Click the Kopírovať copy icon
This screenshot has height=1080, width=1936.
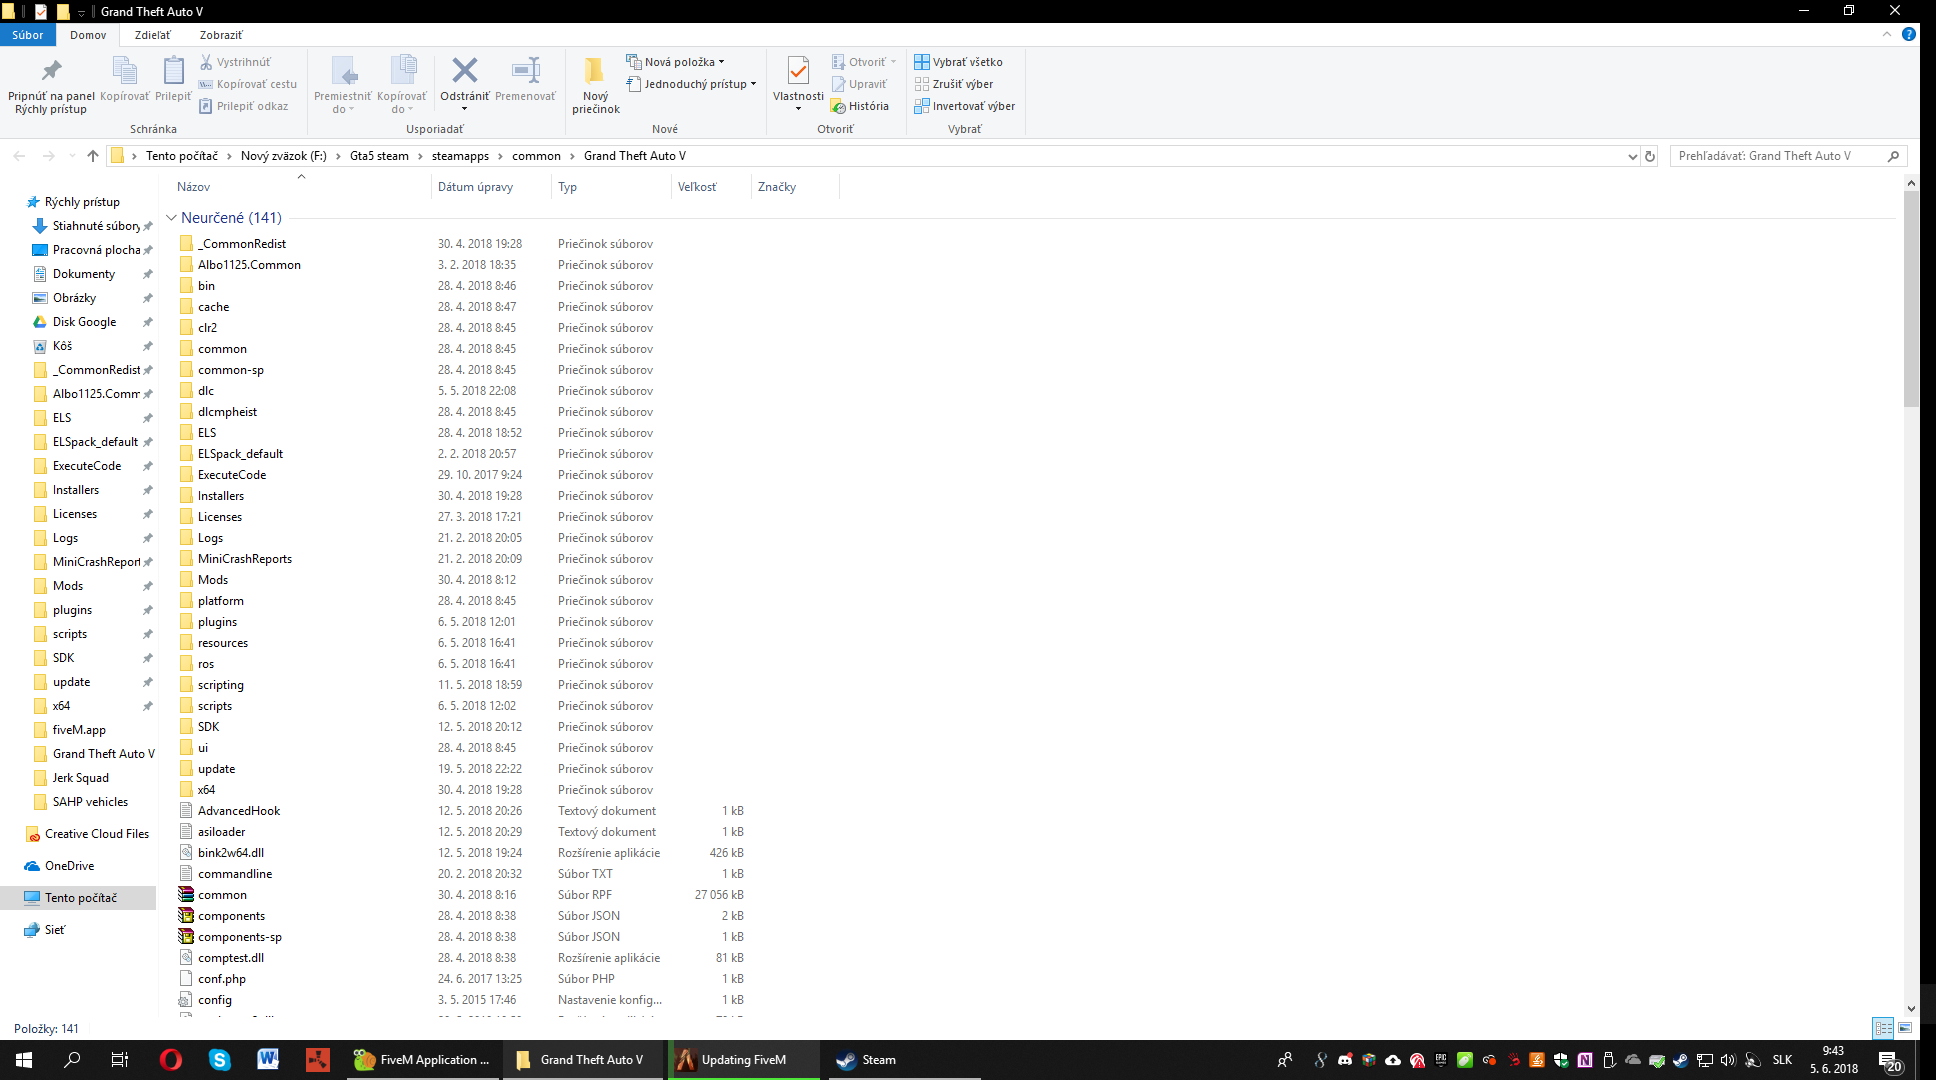pos(124,71)
